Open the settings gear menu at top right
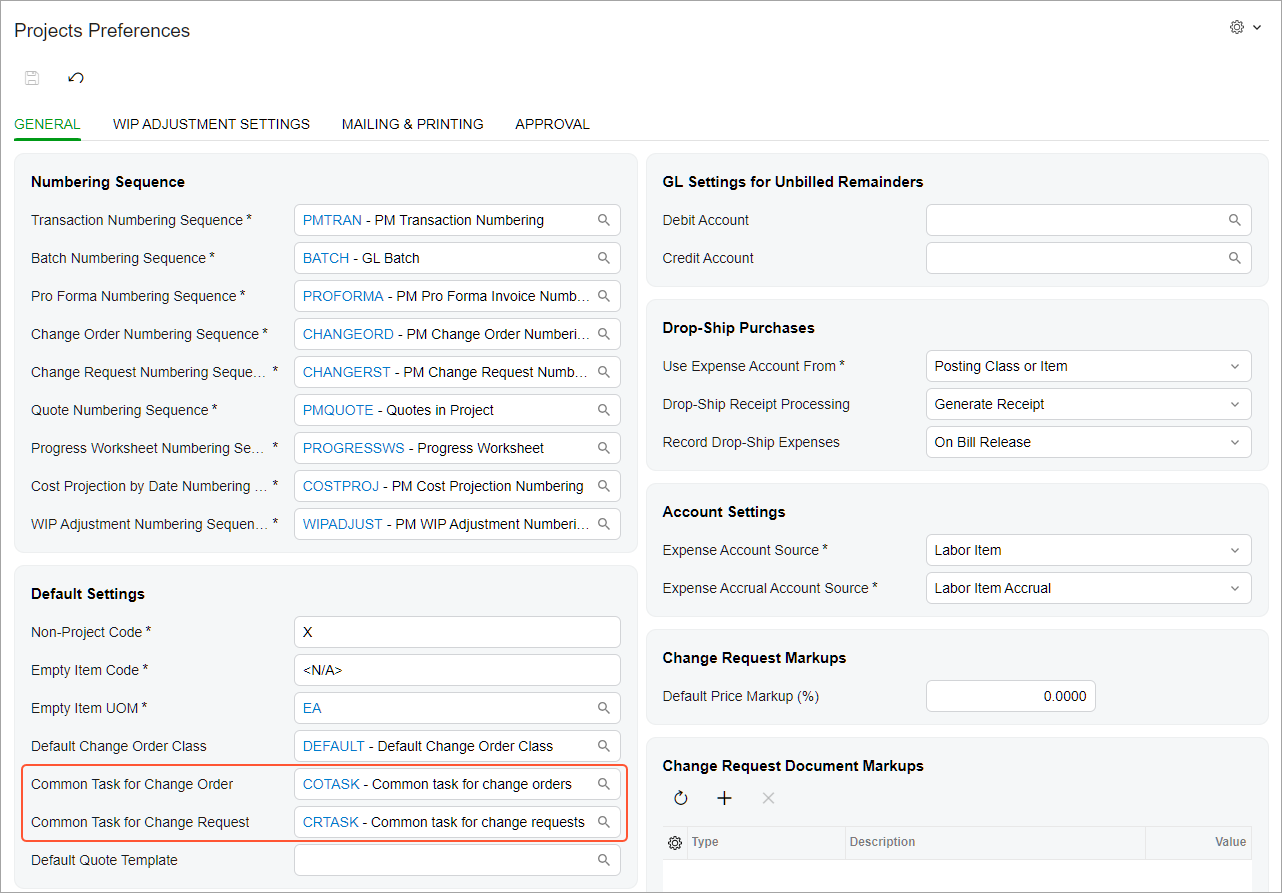Screen dimensions: 1282x893 click(x=1245, y=27)
